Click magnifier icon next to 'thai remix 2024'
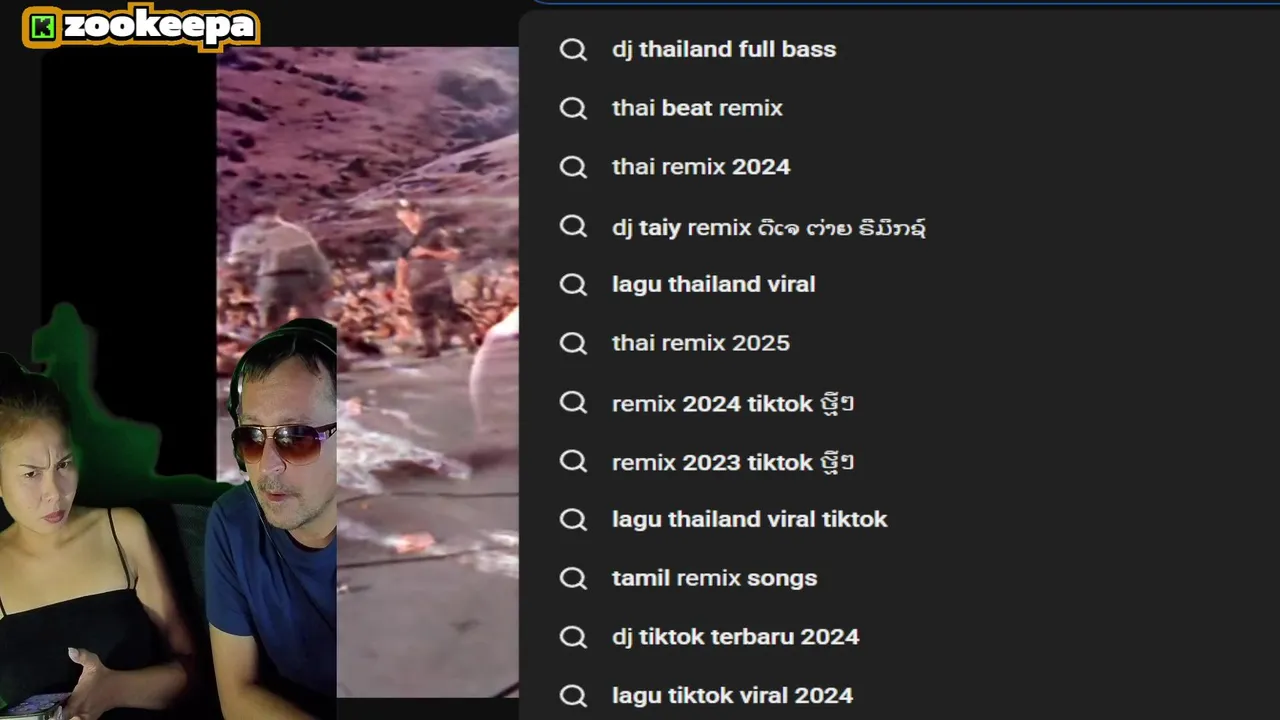This screenshot has width=1280, height=720. pos(573,167)
